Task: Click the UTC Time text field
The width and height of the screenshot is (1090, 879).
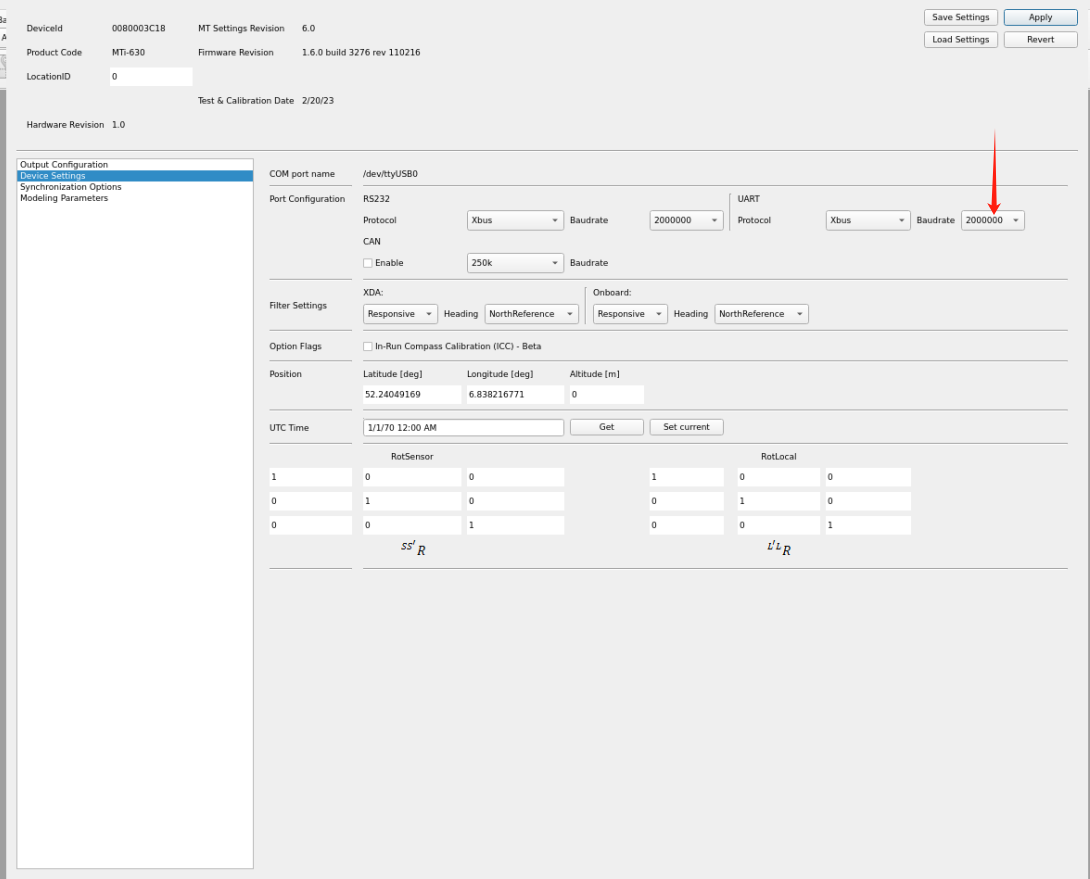Action: coord(463,427)
